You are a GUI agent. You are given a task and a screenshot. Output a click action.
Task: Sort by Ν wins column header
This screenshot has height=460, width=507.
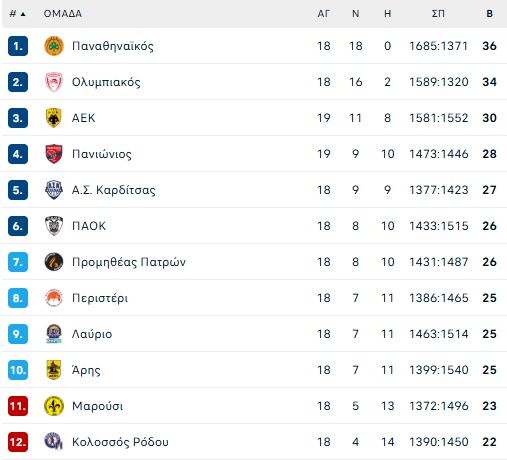click(x=356, y=14)
